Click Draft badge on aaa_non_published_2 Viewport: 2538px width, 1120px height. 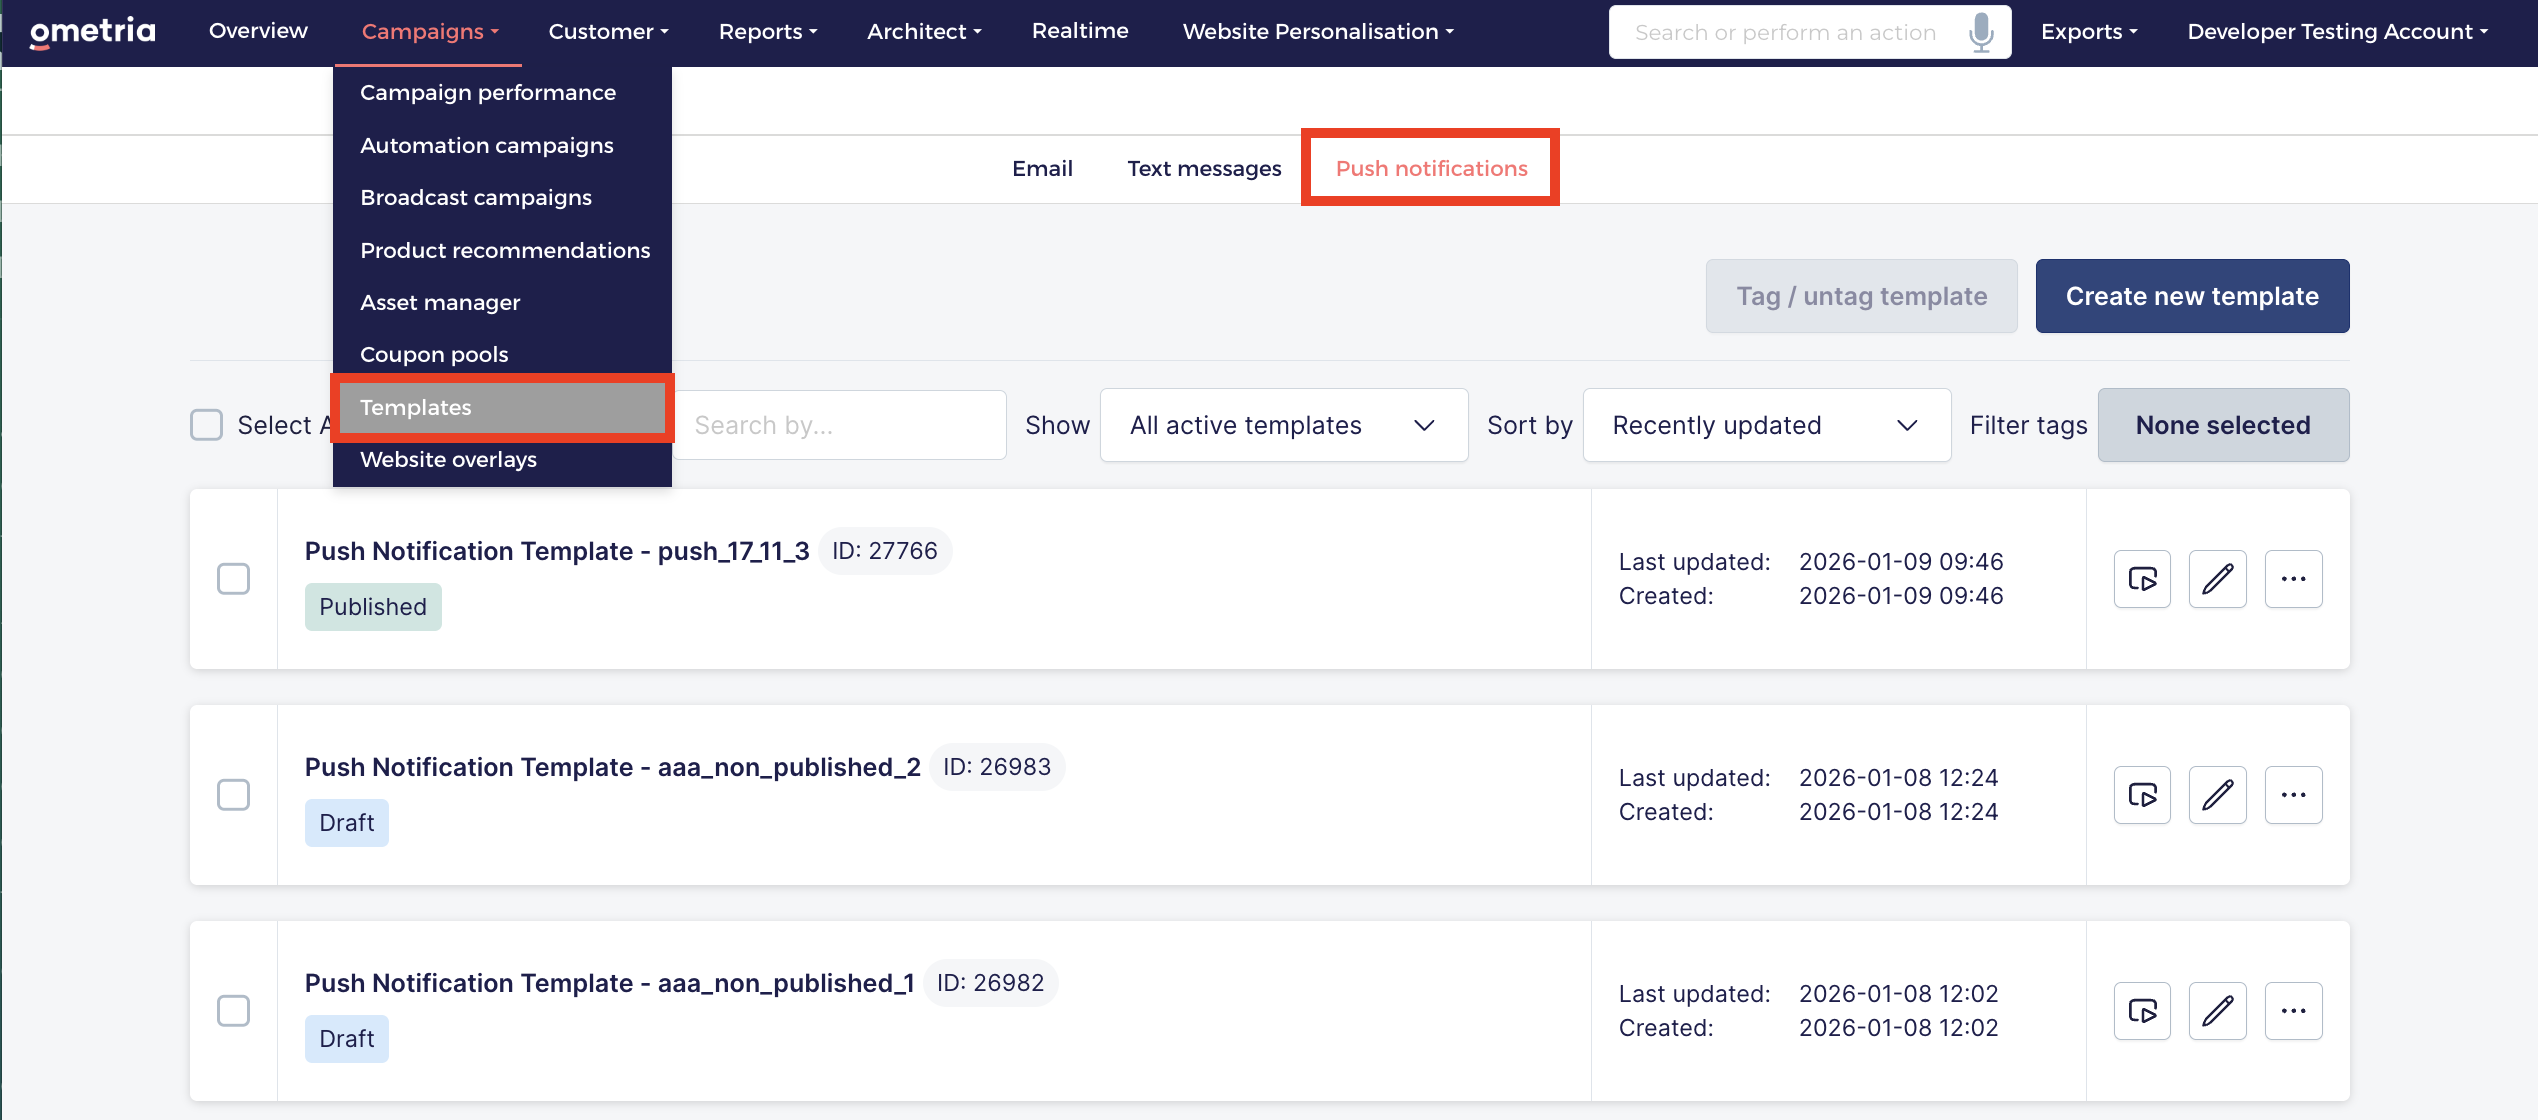coord(346,823)
